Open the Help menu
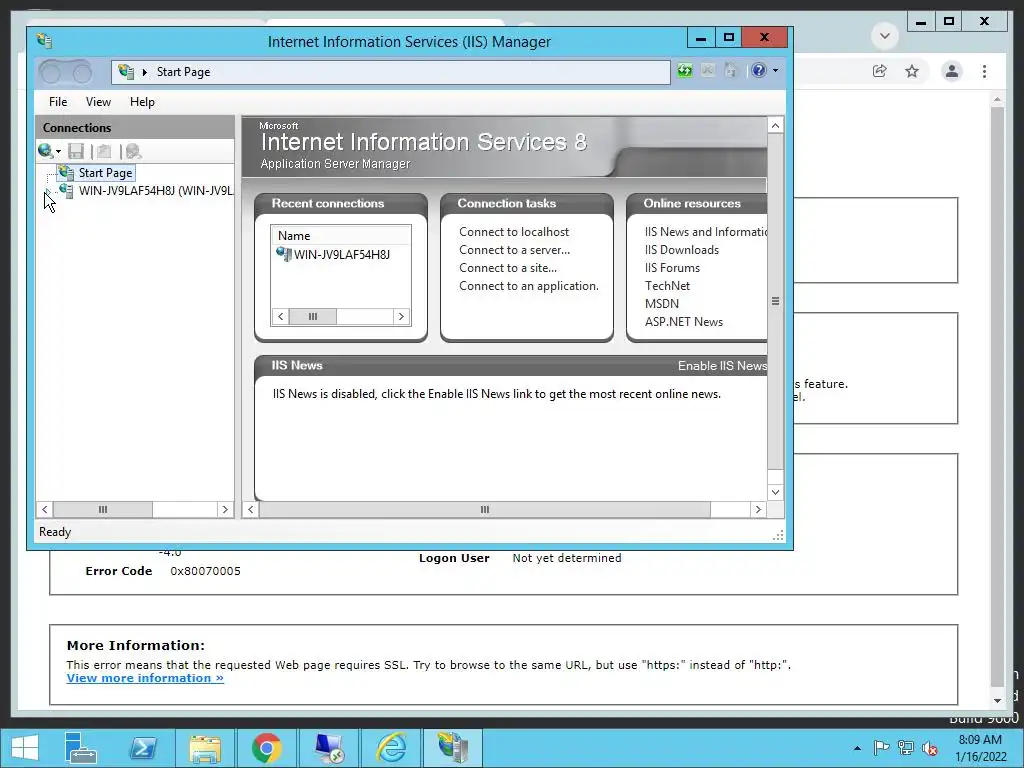The width and height of the screenshot is (1024, 768). click(x=142, y=102)
